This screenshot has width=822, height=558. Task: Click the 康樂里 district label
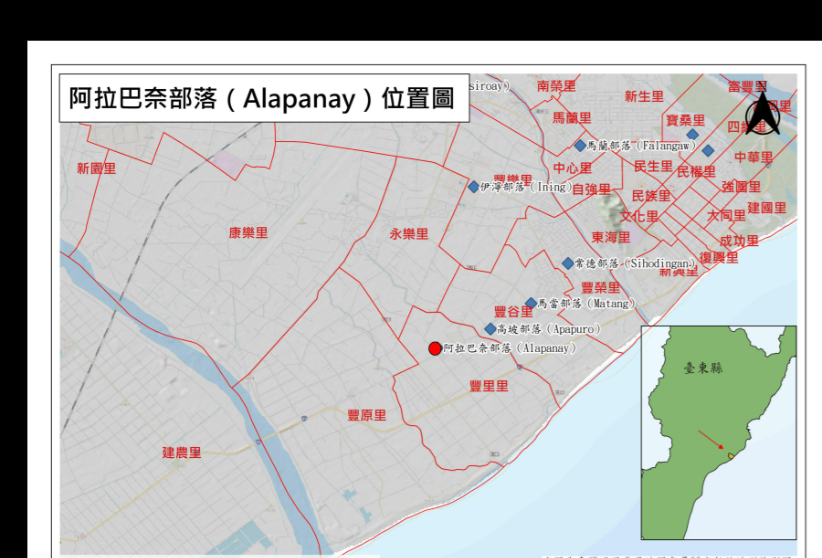248,233
